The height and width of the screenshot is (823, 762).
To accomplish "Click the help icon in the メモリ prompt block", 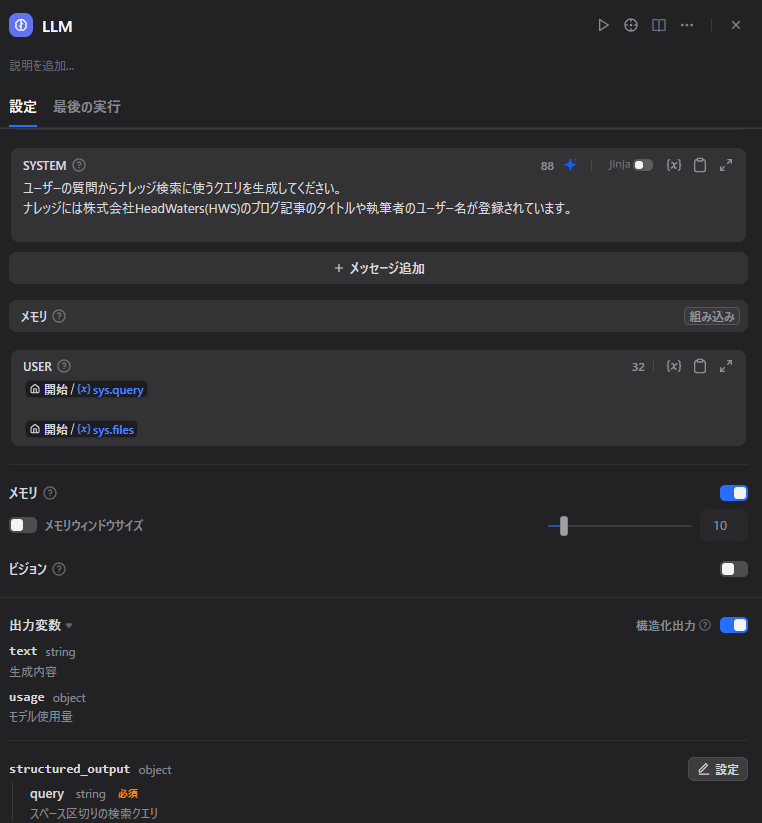I will coord(59,316).
